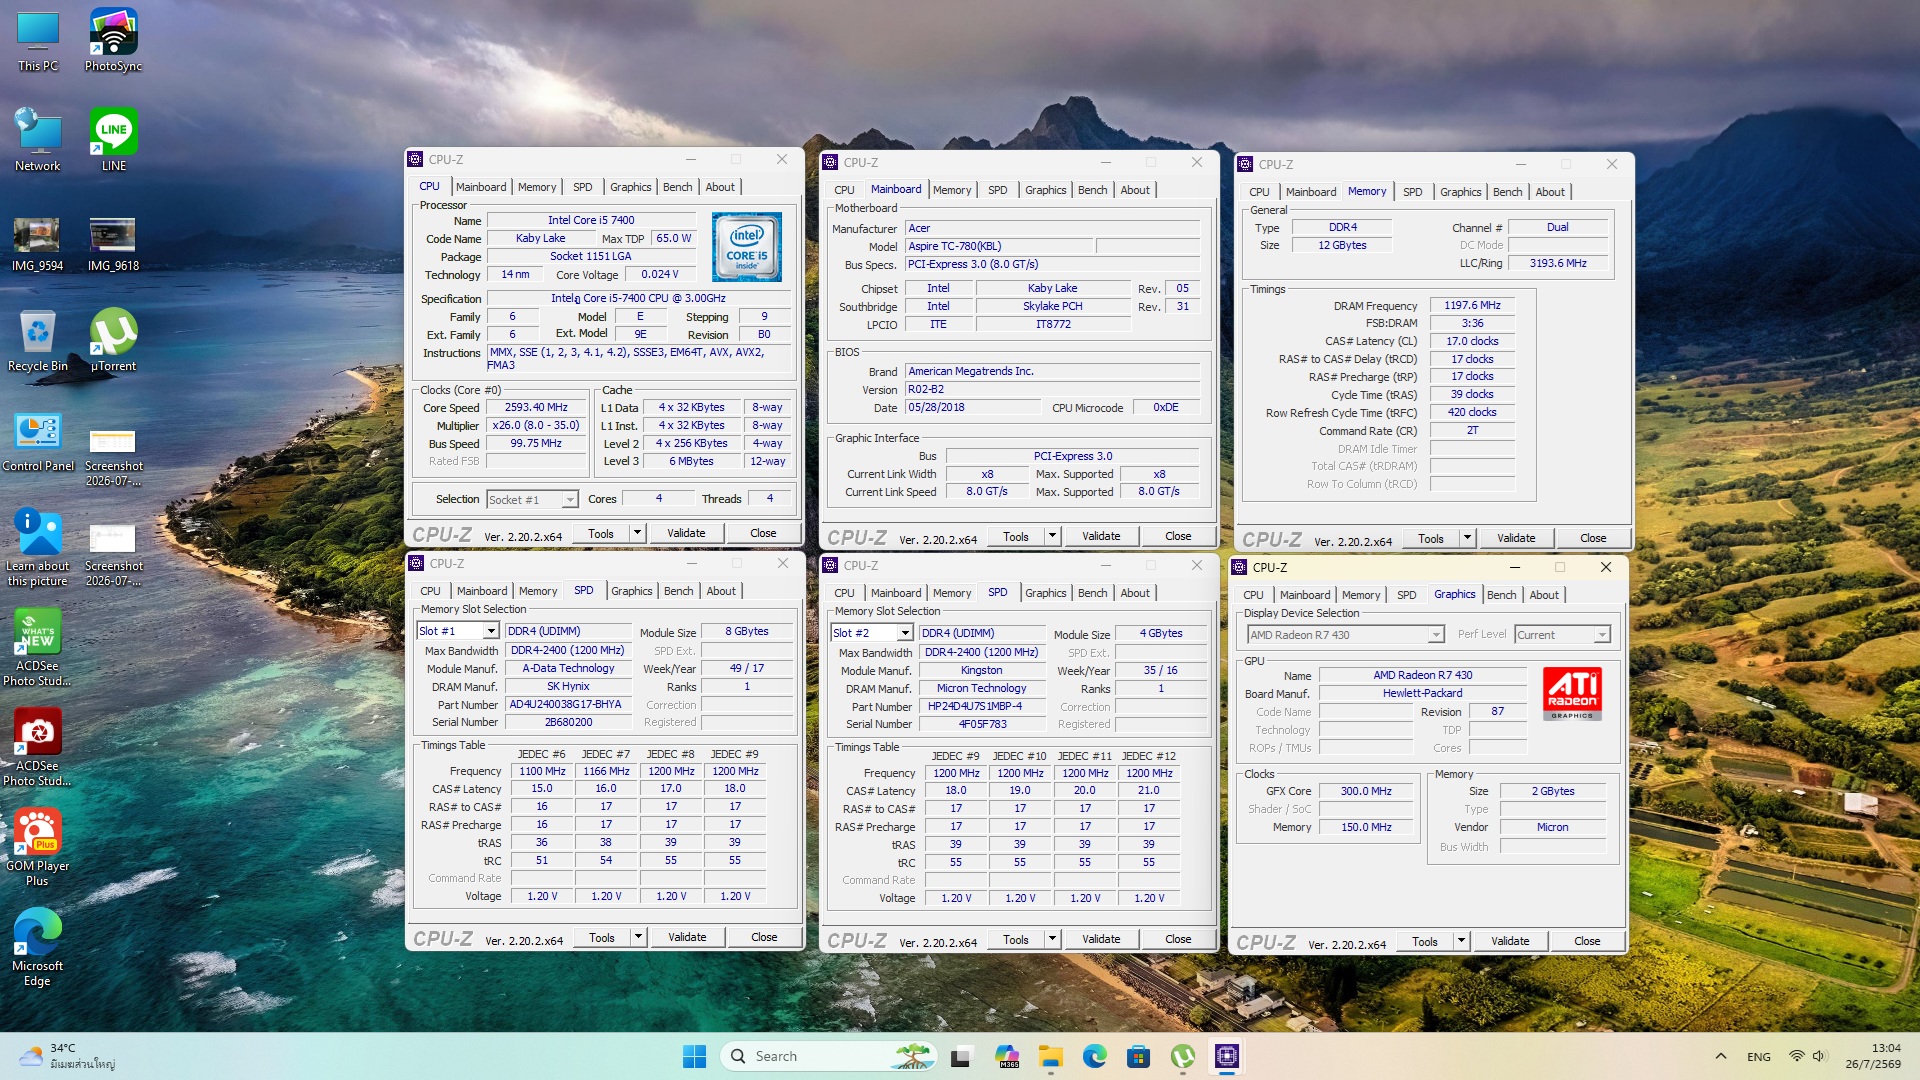Open the Socket #1 selection dropdown
The image size is (1920, 1080).
coord(532,499)
